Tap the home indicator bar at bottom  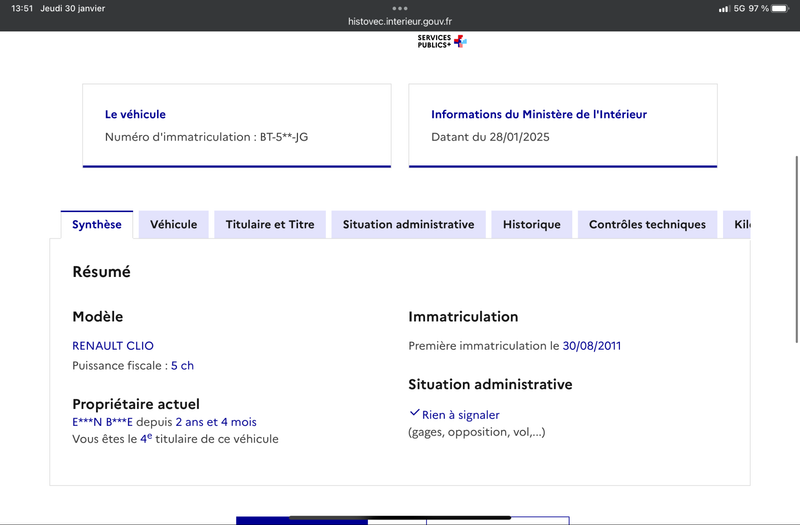(x=400, y=518)
